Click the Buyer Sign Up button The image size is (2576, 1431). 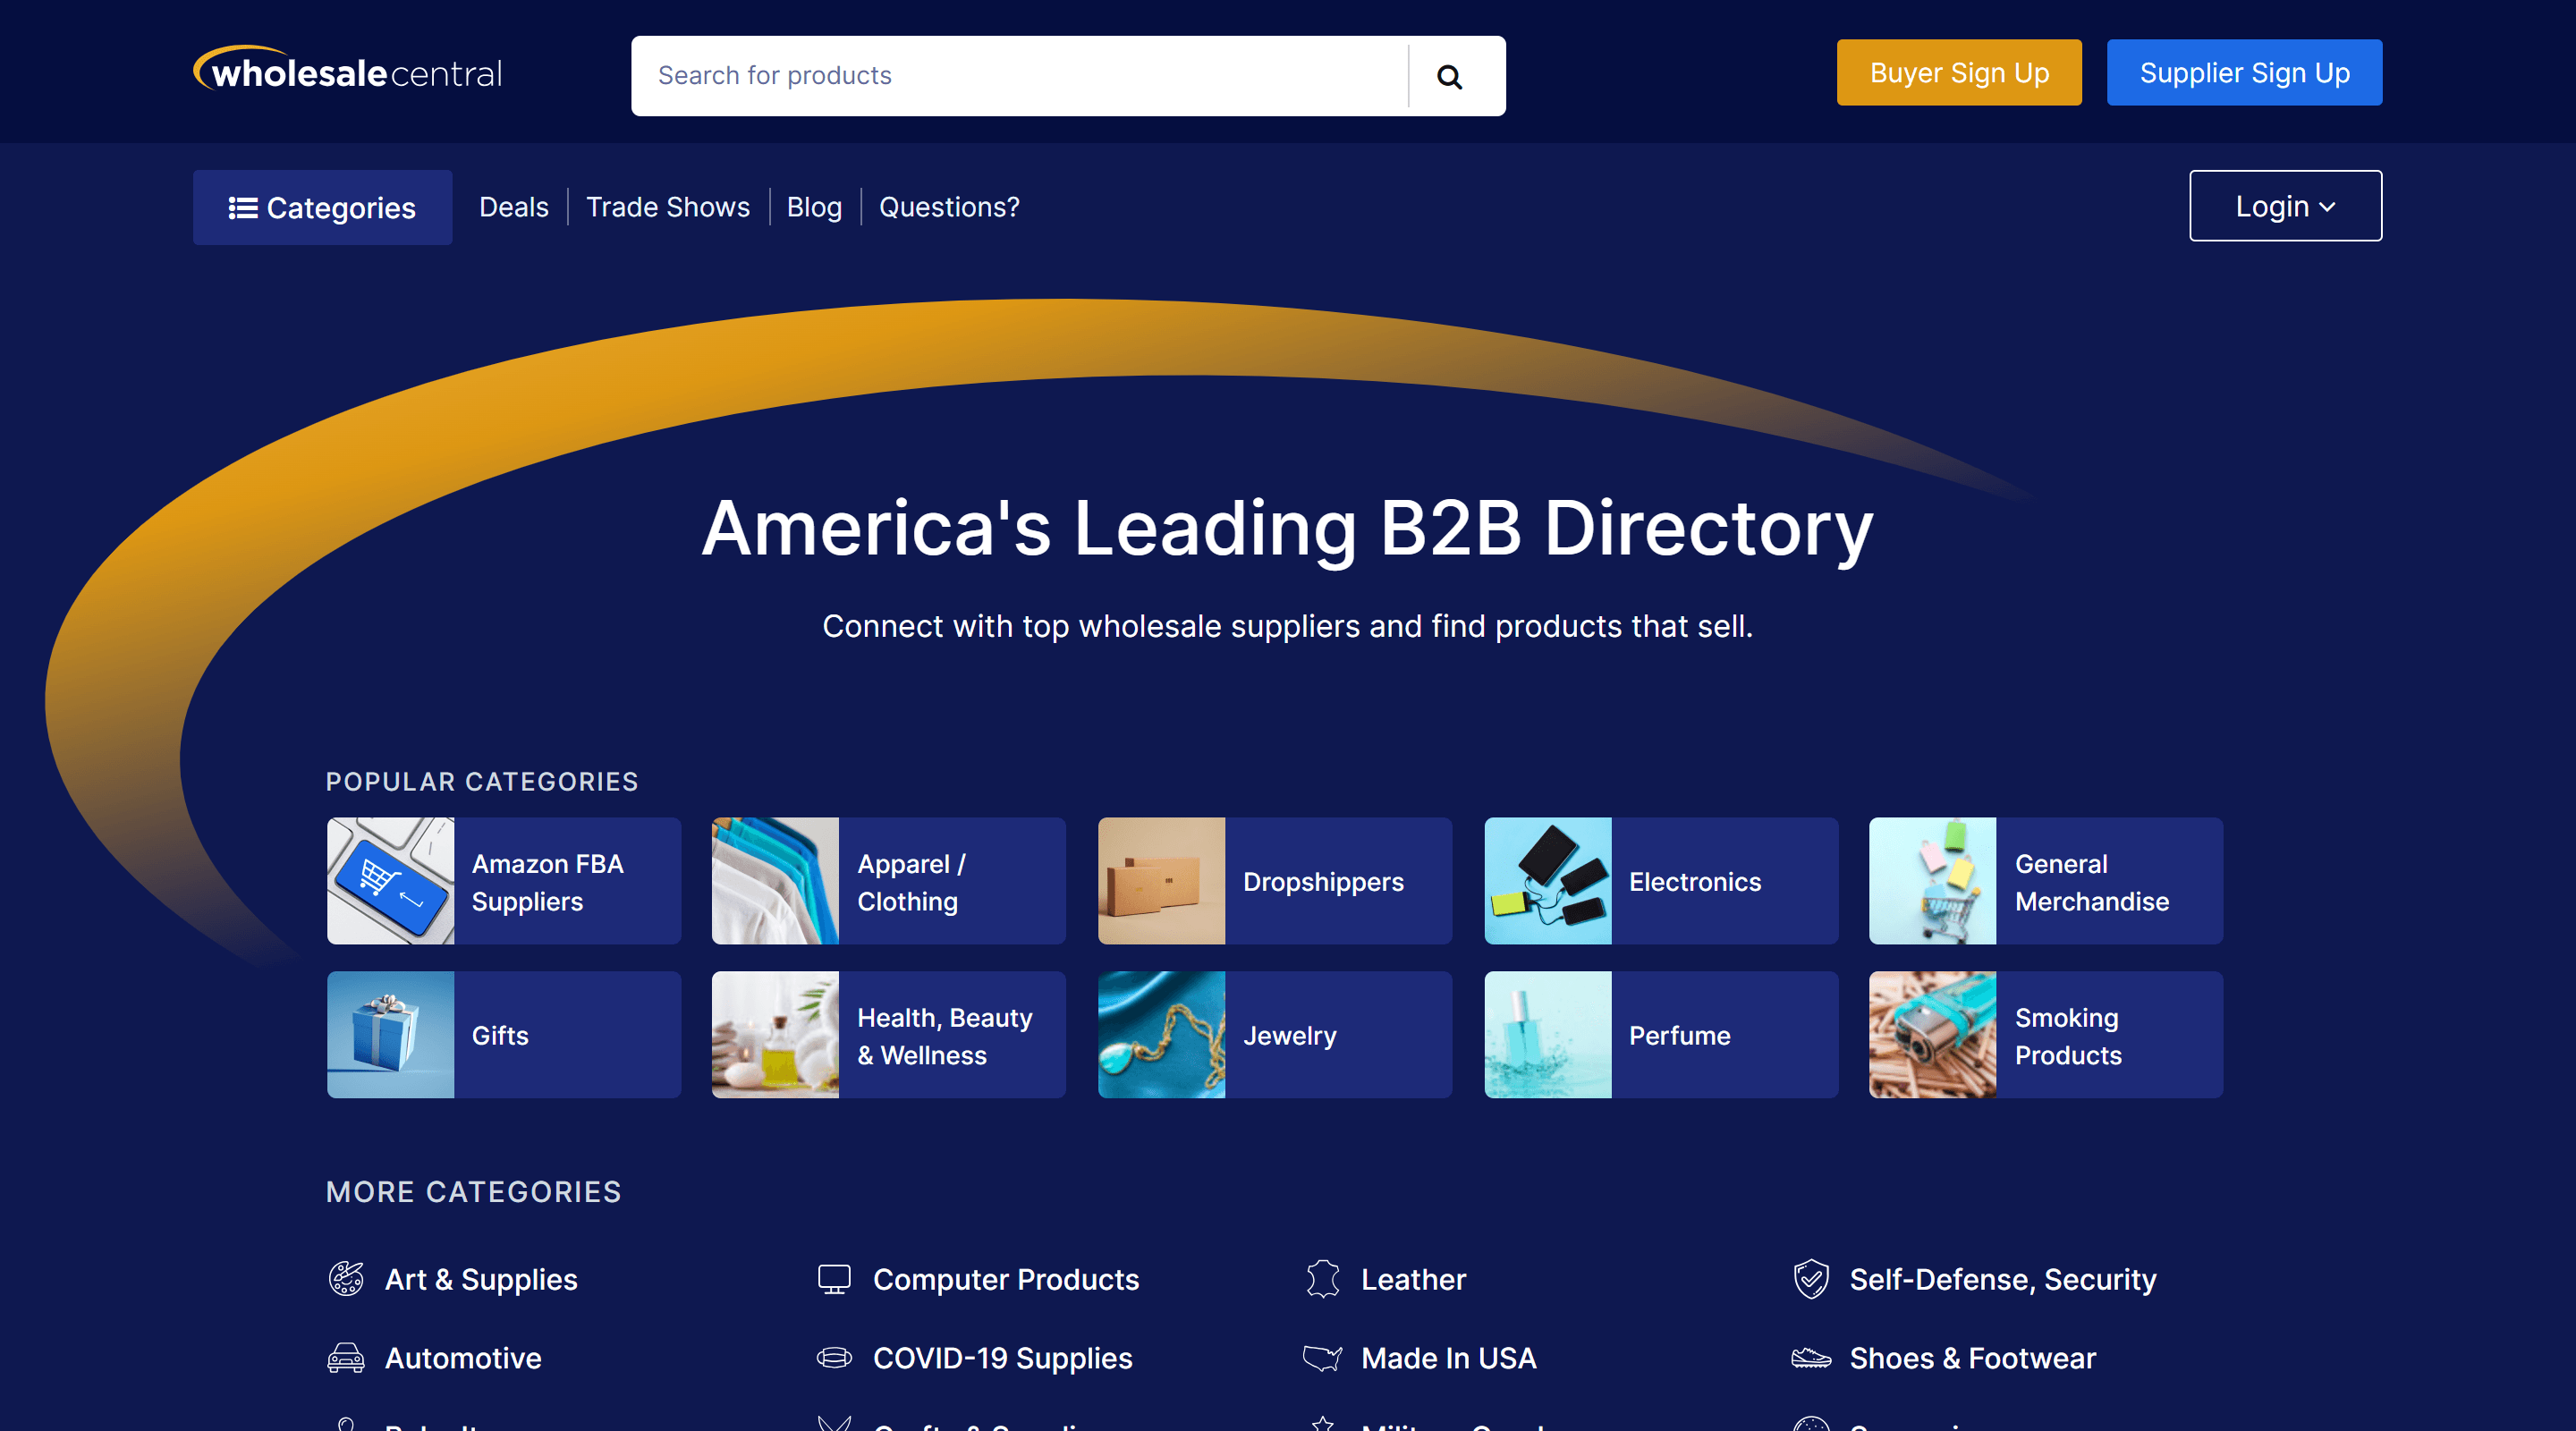click(1958, 73)
